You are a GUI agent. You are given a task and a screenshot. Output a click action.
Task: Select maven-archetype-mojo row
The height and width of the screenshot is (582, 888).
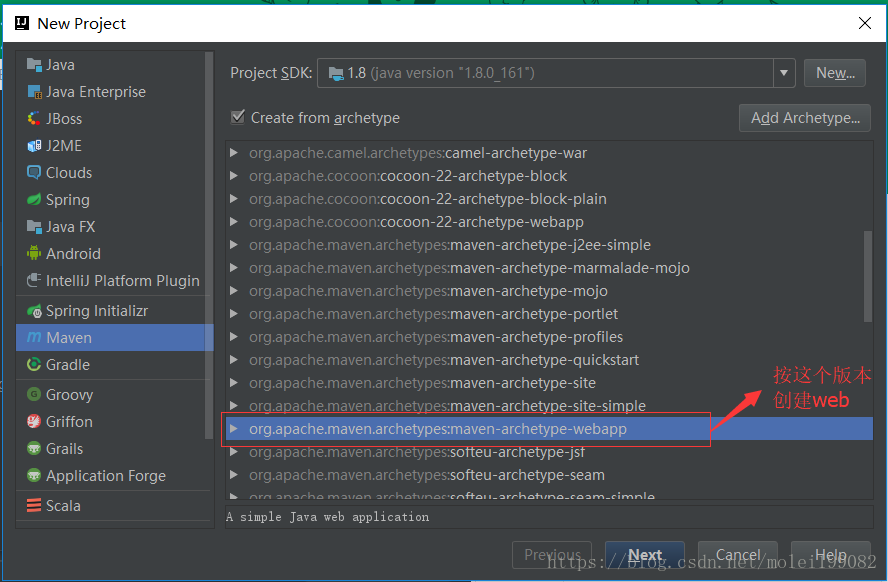tap(549, 291)
